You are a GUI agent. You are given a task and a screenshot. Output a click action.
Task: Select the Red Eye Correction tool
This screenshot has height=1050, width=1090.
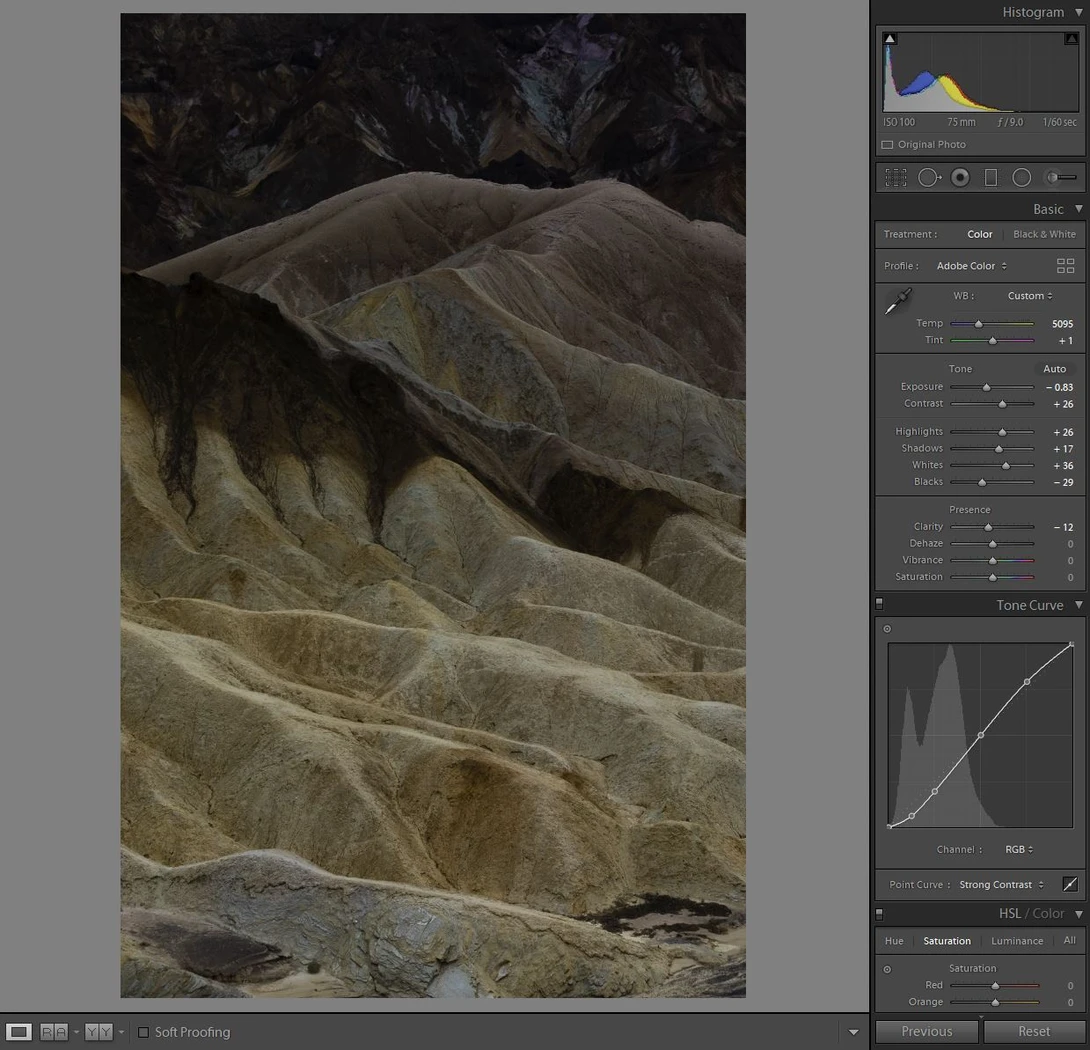coord(960,178)
